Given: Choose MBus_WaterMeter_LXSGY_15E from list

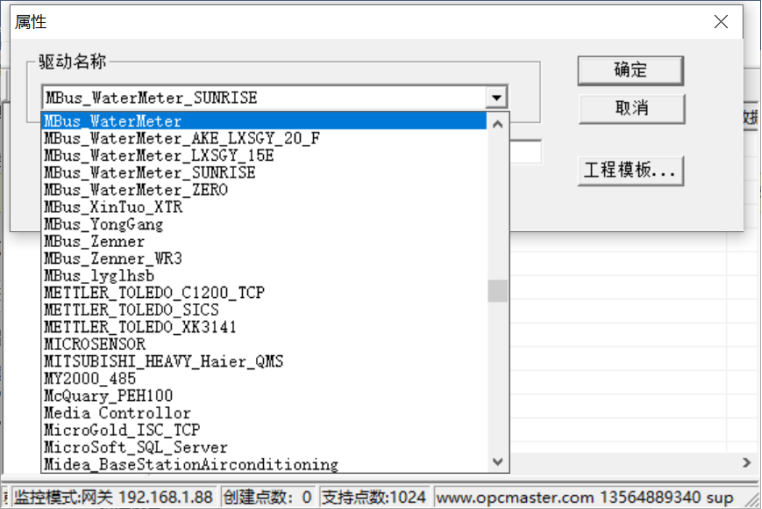Looking at the screenshot, I should 264,156.
